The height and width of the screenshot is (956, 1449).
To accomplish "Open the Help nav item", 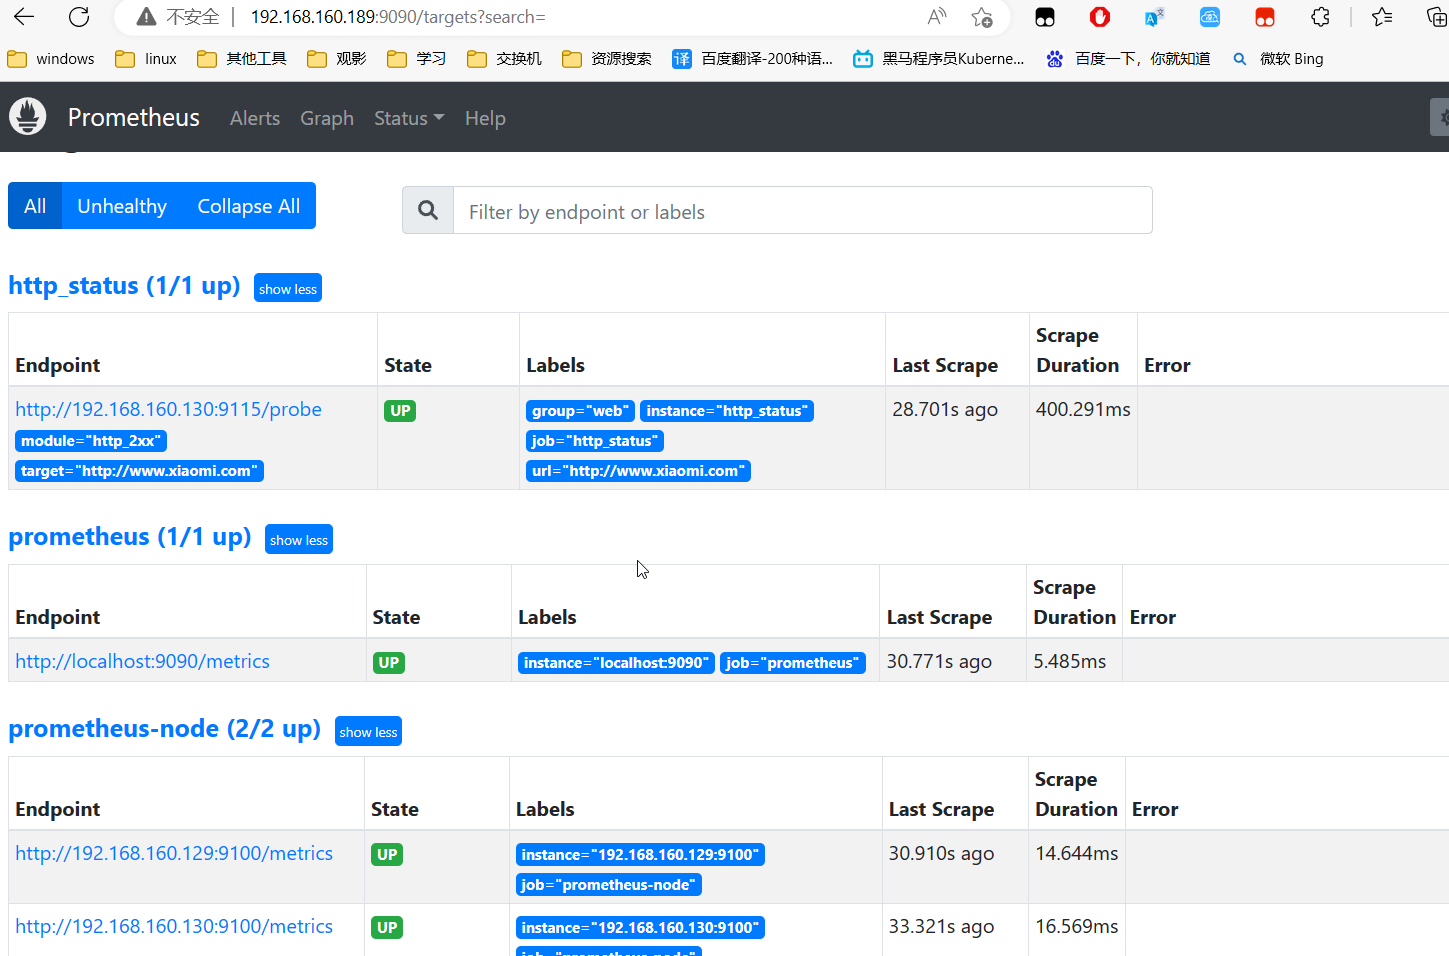I will coord(485,118).
